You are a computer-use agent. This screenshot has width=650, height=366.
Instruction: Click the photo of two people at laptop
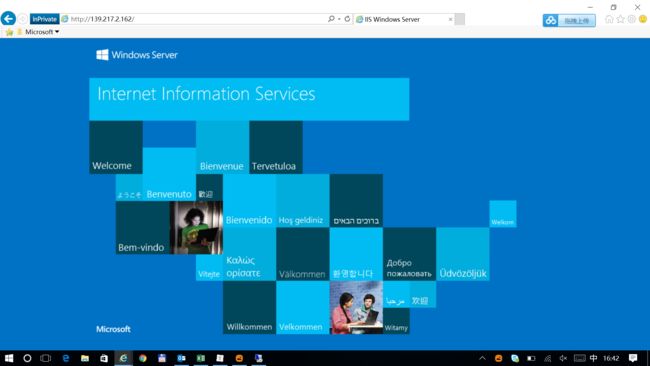[356, 308]
